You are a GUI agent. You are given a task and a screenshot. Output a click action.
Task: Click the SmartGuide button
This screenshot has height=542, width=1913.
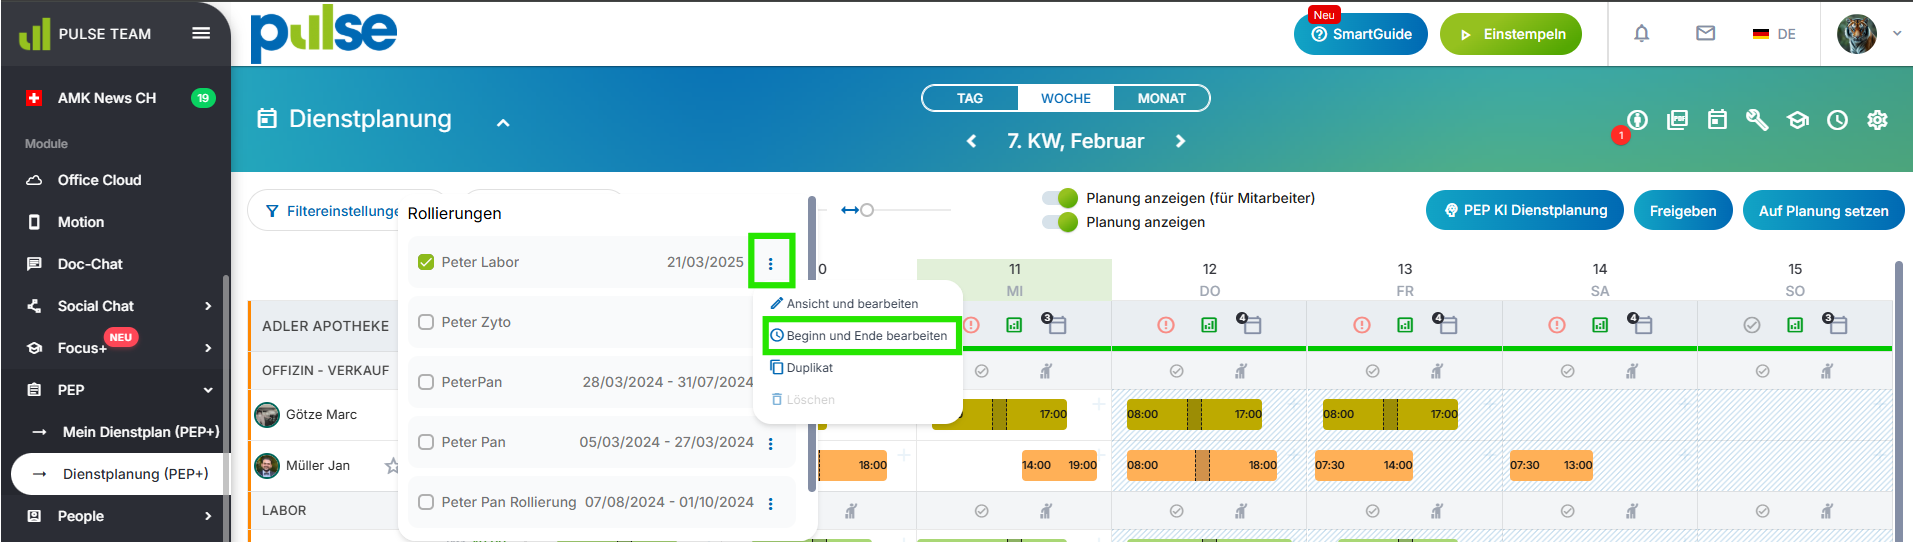[1361, 34]
